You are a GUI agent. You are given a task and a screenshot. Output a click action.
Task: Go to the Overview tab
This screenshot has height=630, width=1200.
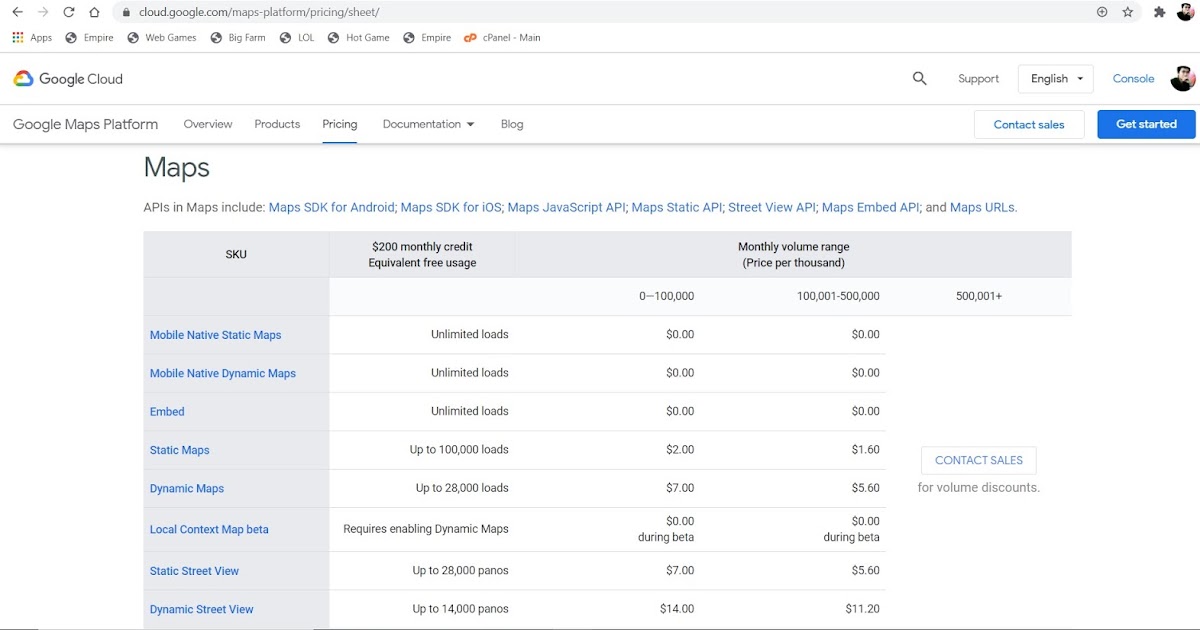(207, 124)
